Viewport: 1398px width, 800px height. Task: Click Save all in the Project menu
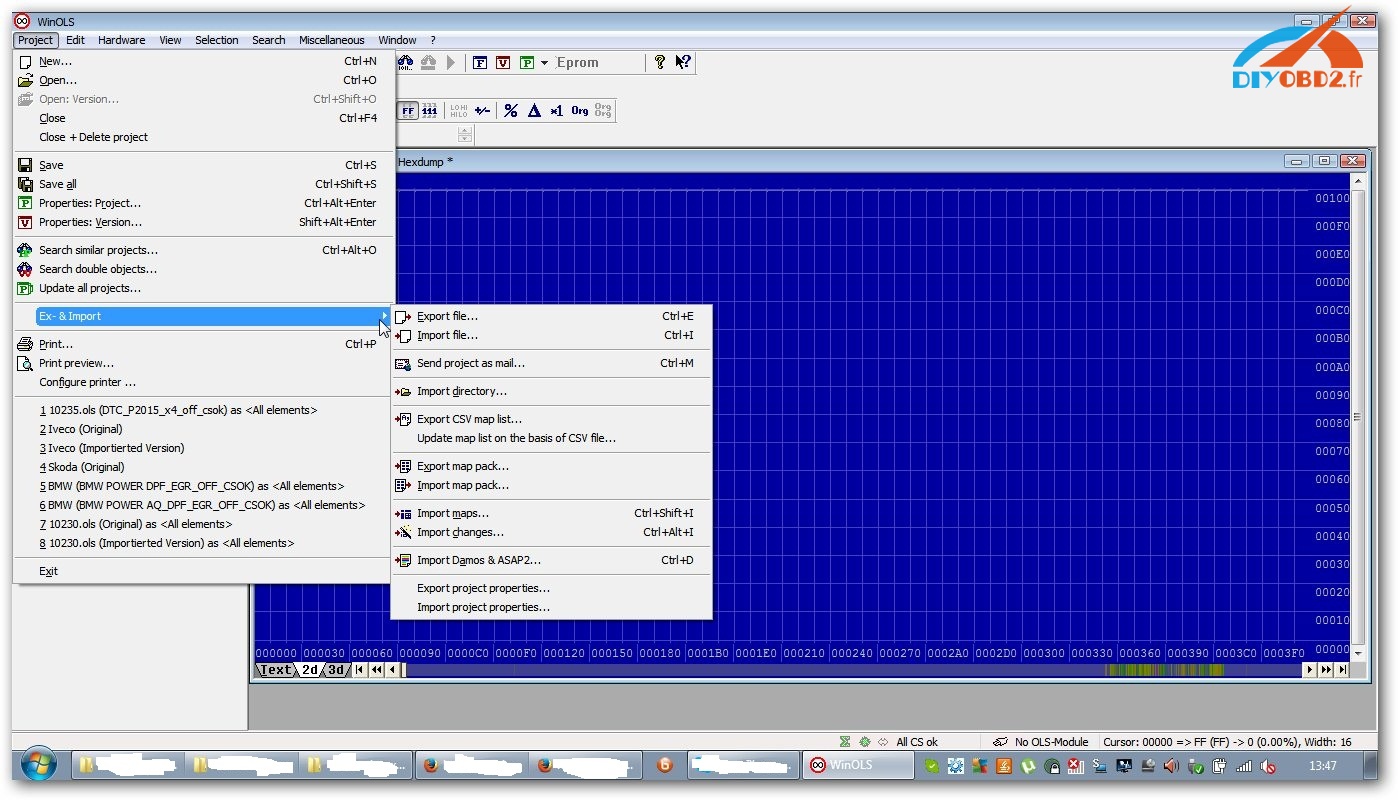(201, 184)
